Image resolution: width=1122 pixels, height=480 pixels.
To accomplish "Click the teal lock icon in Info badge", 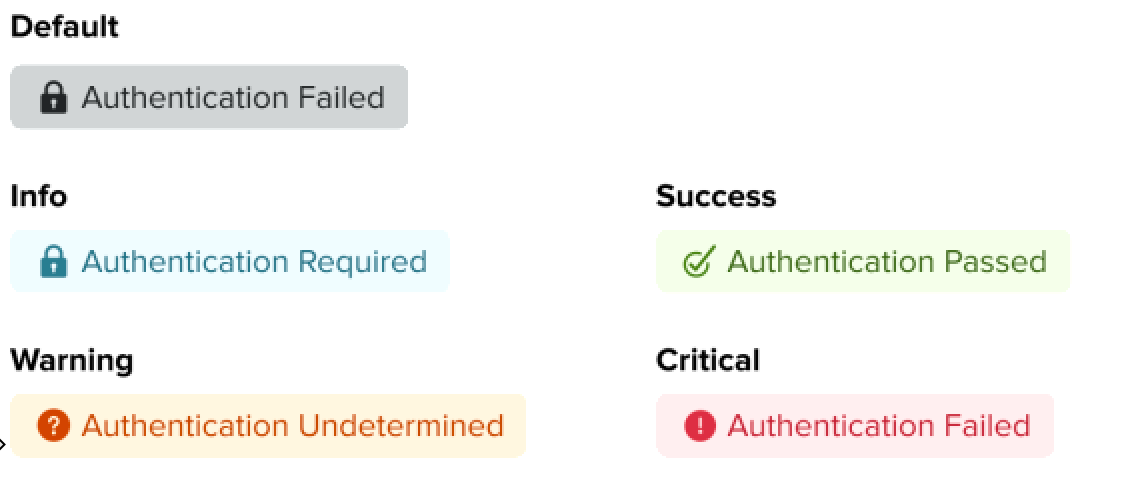I will coord(53,262).
